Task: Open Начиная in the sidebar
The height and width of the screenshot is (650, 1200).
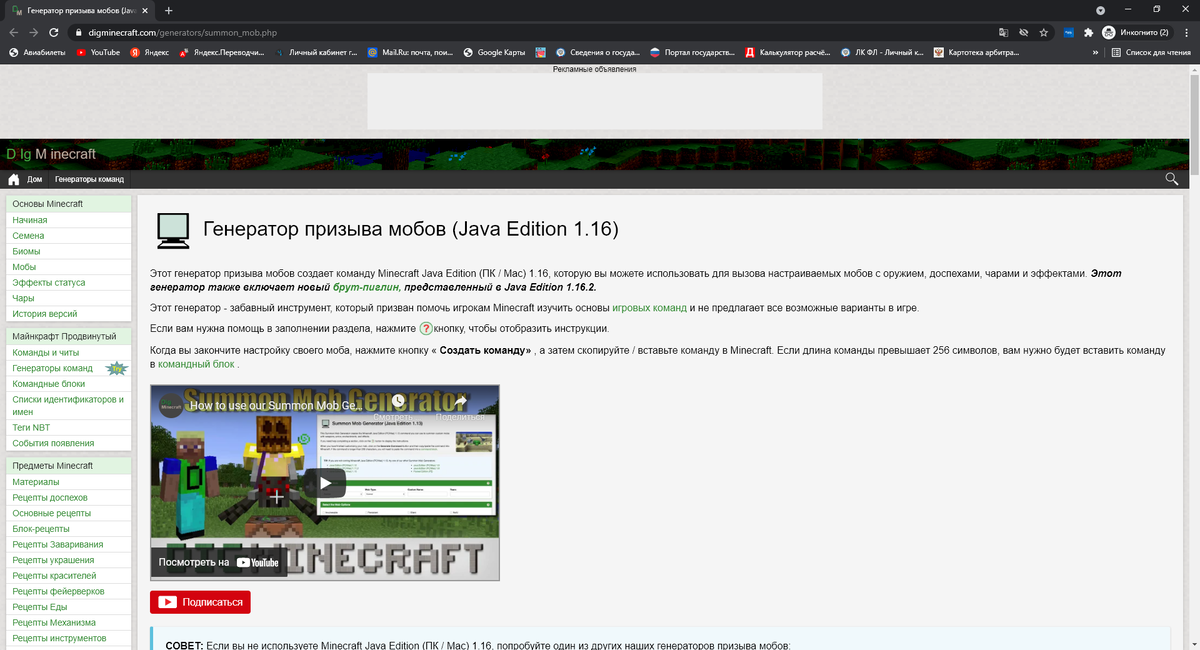Action: [x=30, y=219]
